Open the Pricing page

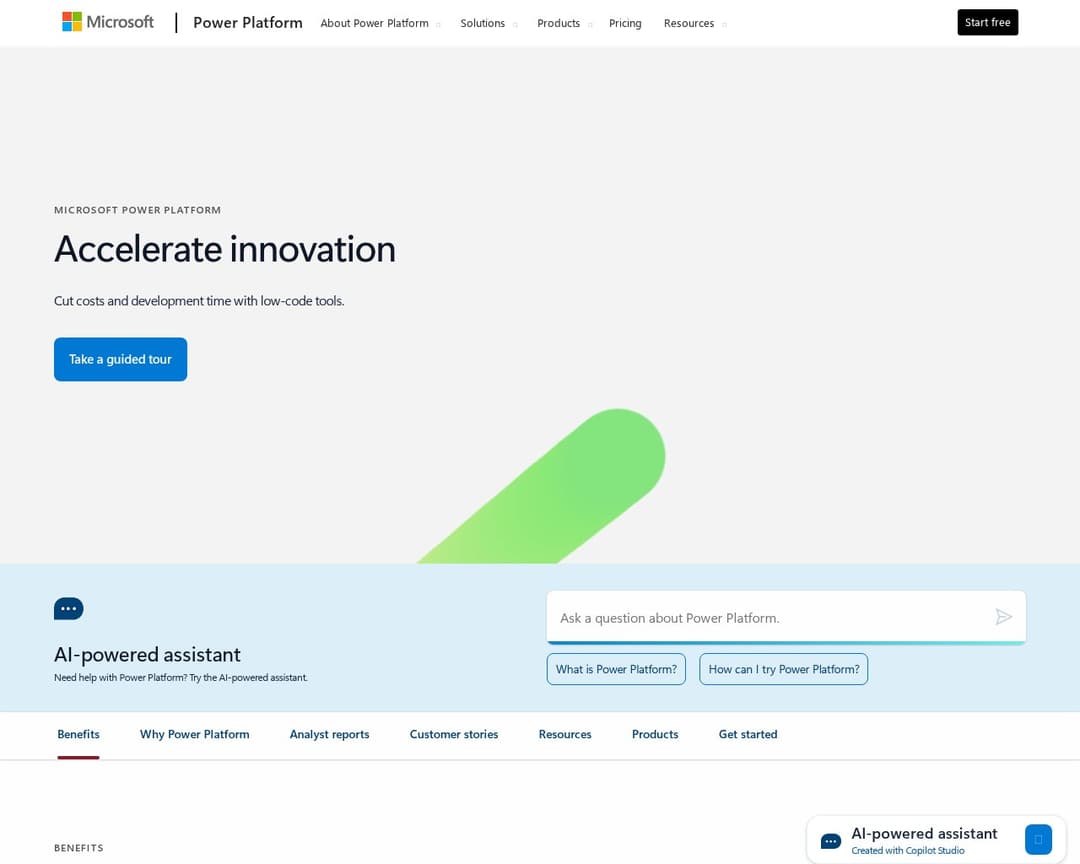[625, 23]
